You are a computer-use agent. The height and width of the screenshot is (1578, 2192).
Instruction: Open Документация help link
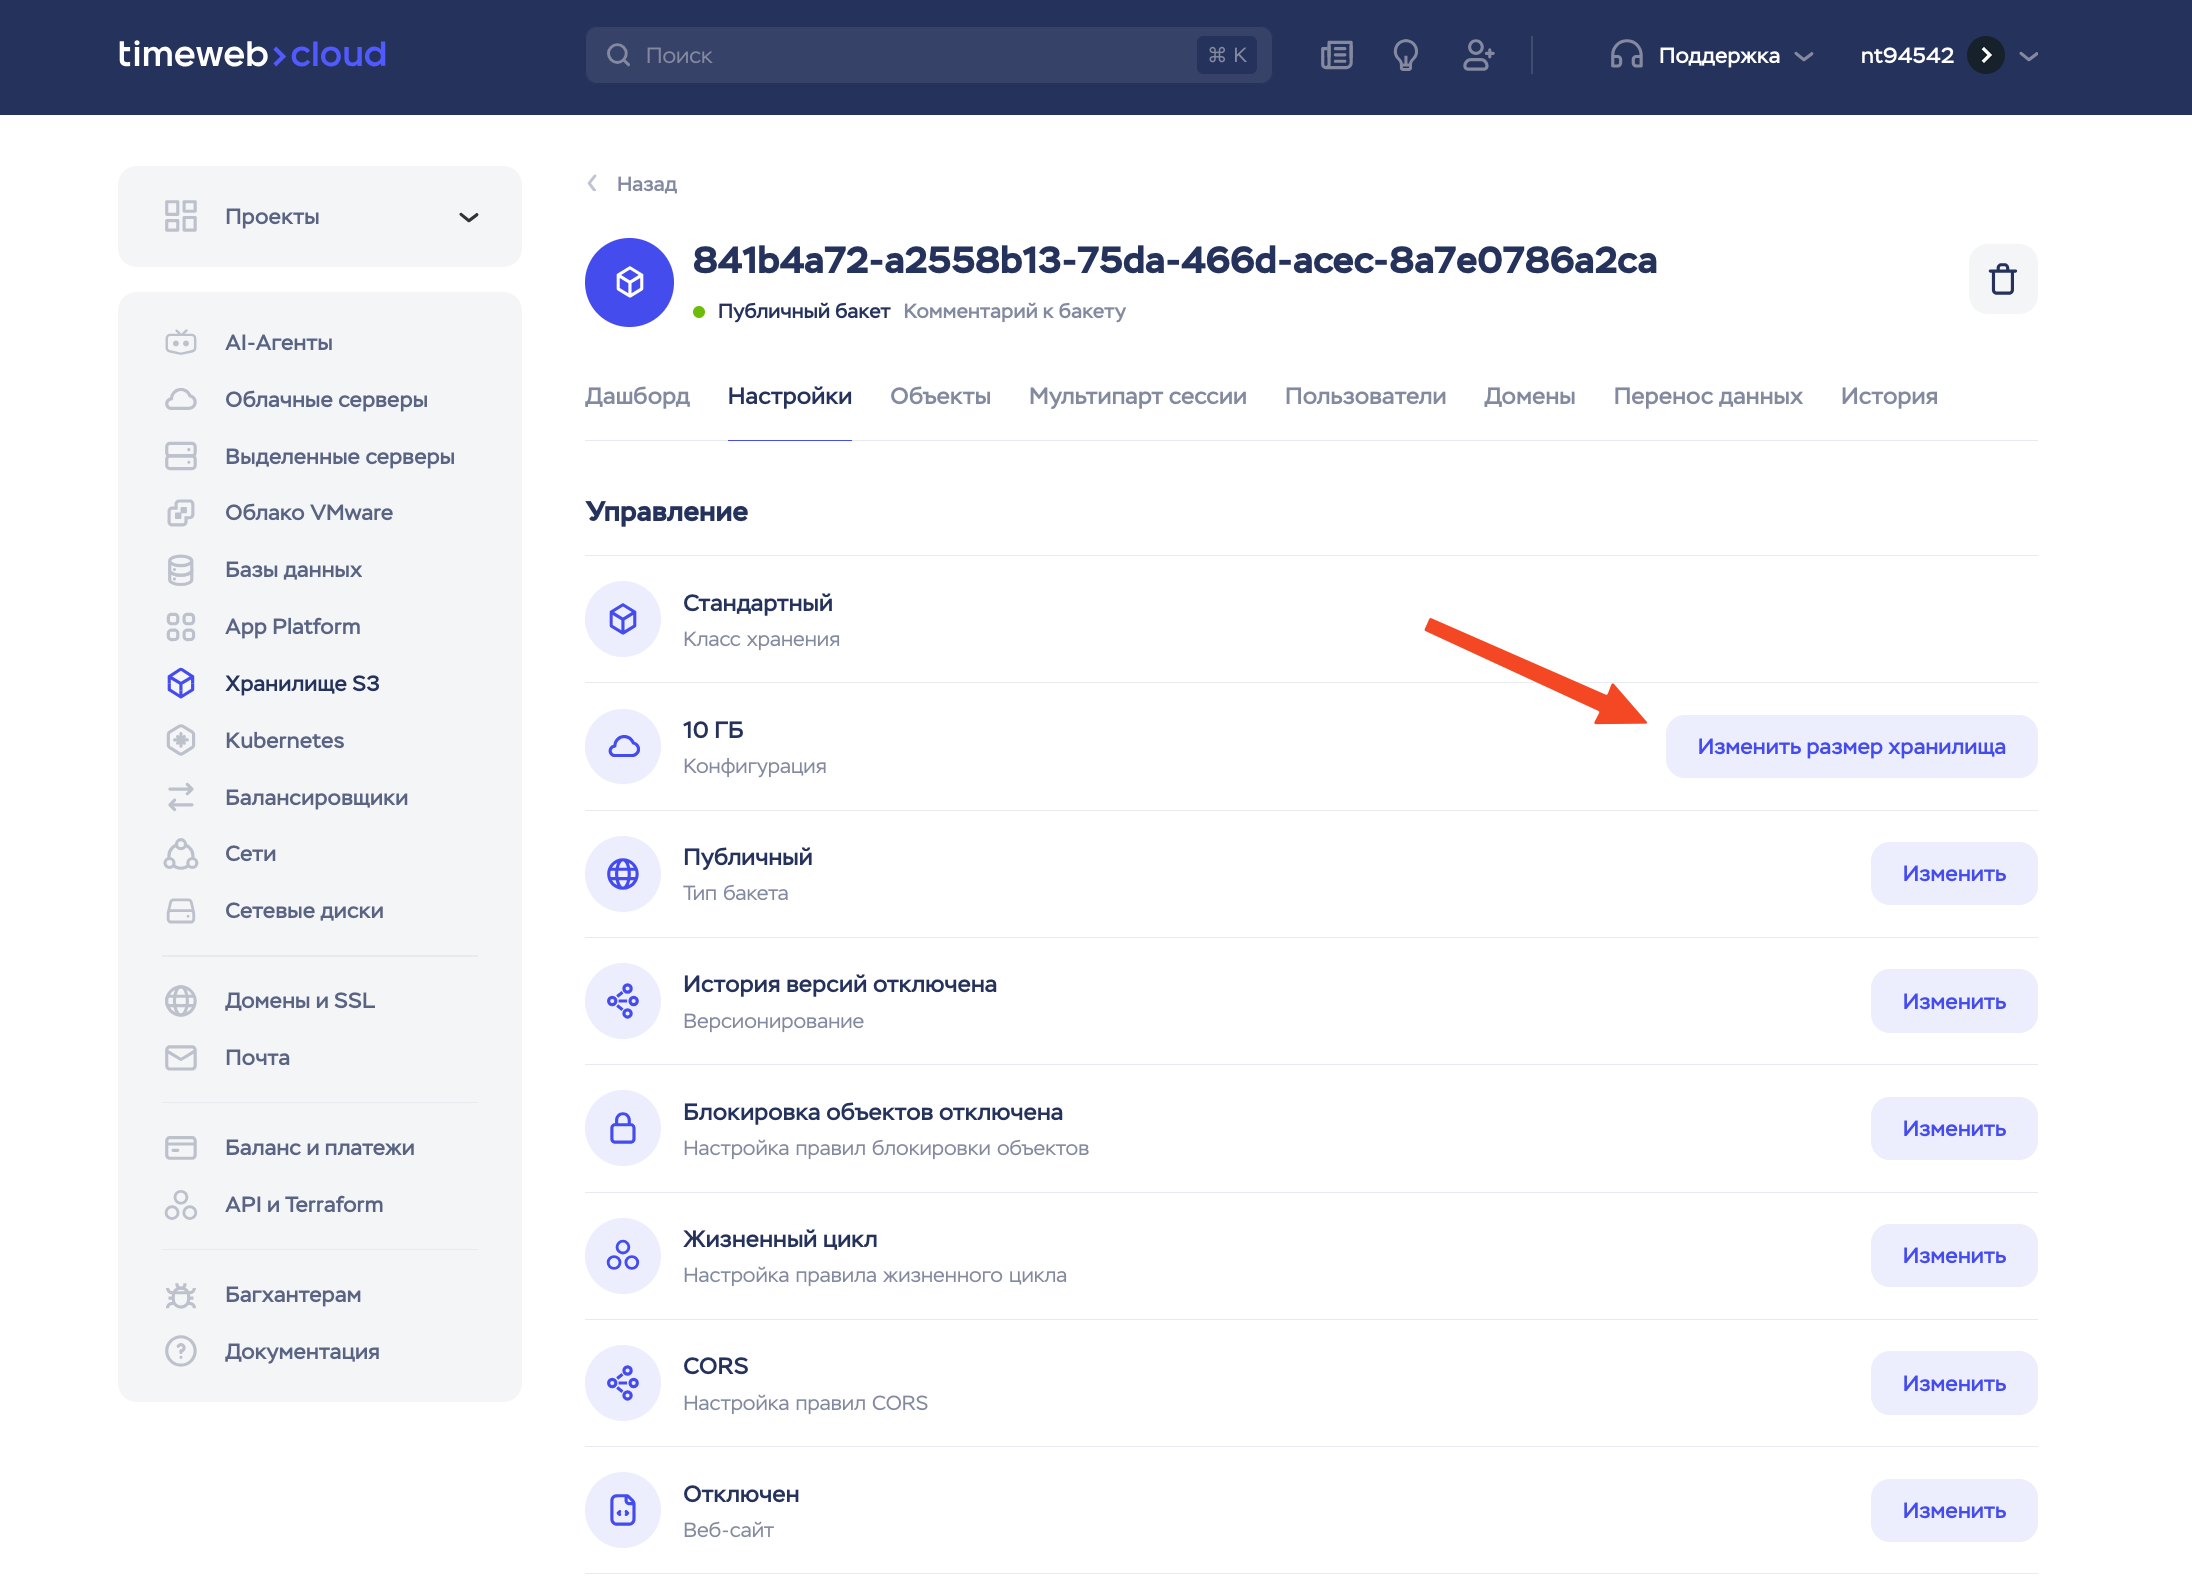point(301,1351)
